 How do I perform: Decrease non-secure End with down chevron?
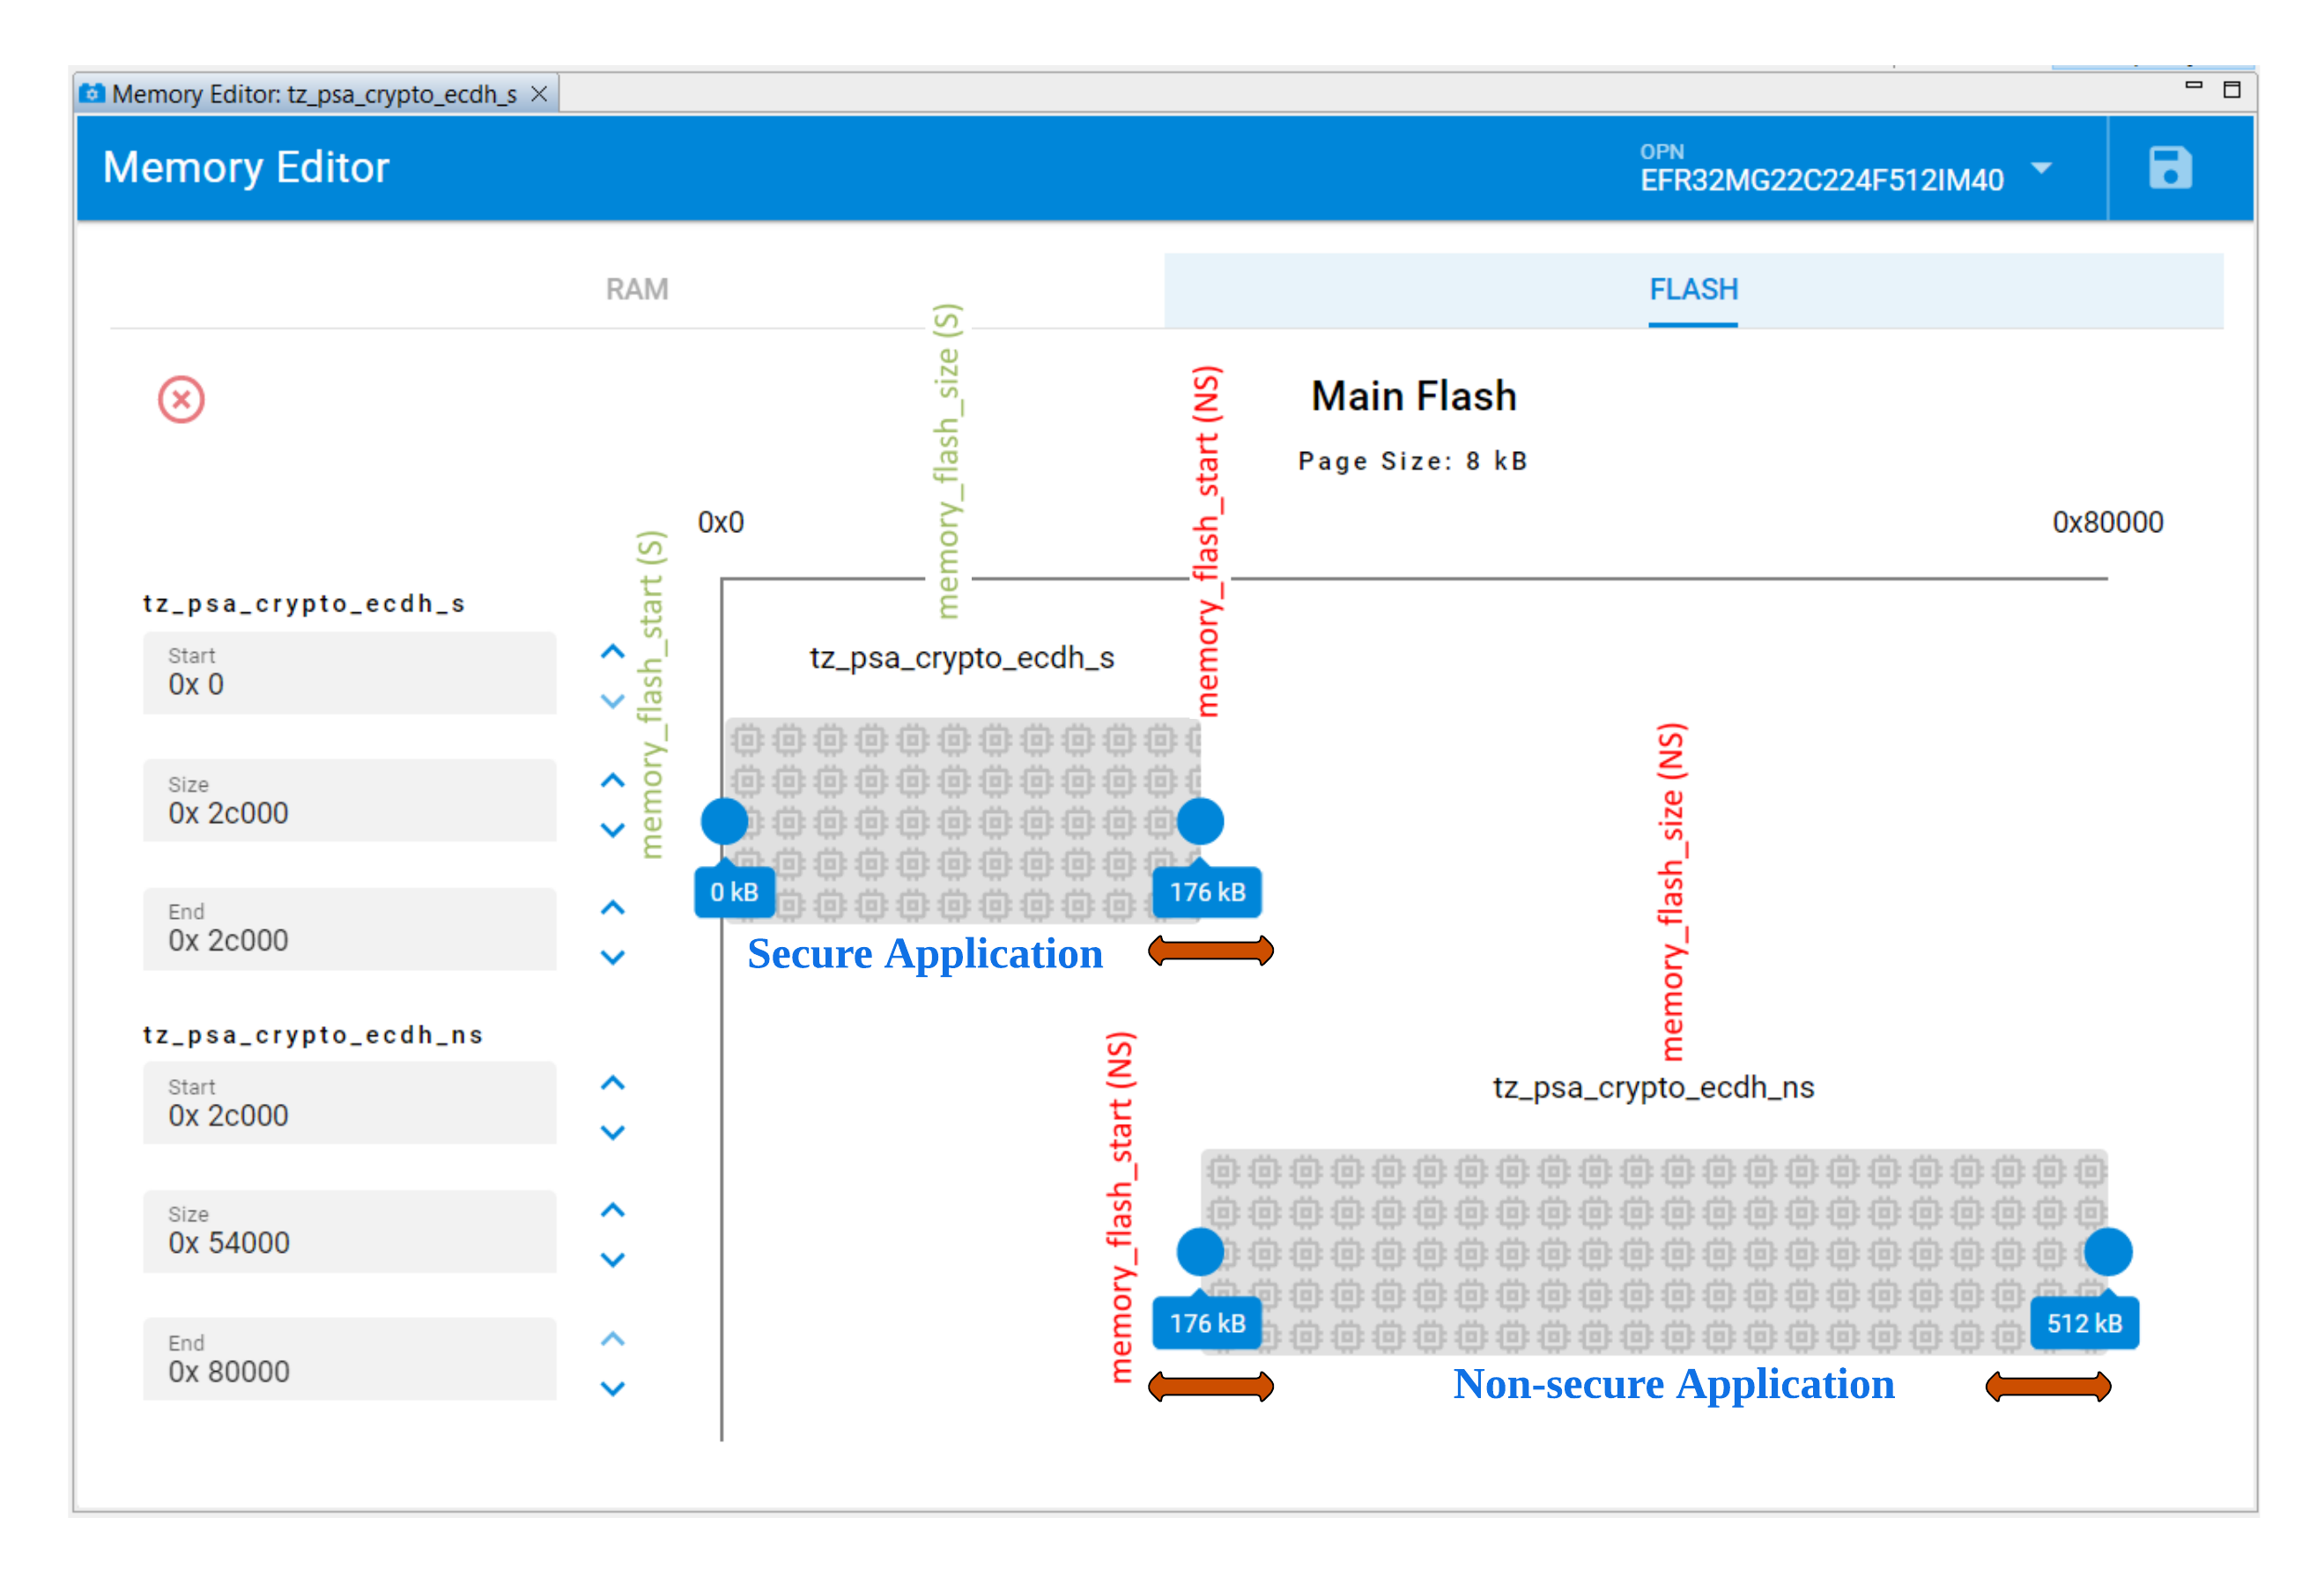(612, 1388)
